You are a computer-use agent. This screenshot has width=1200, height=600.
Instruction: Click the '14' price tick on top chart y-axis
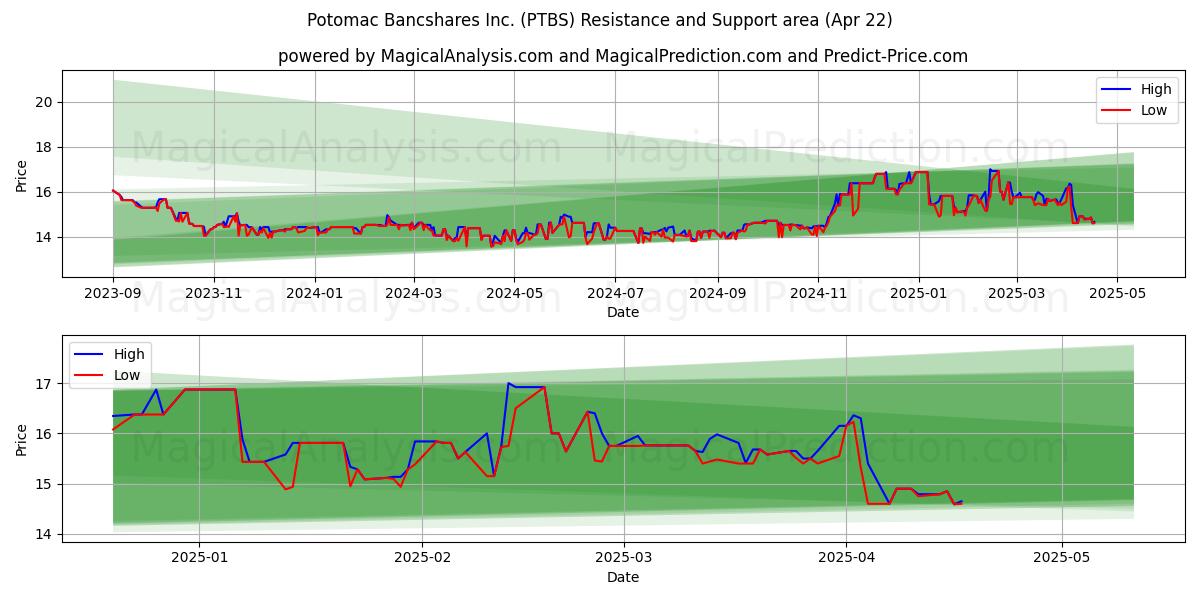coord(45,237)
